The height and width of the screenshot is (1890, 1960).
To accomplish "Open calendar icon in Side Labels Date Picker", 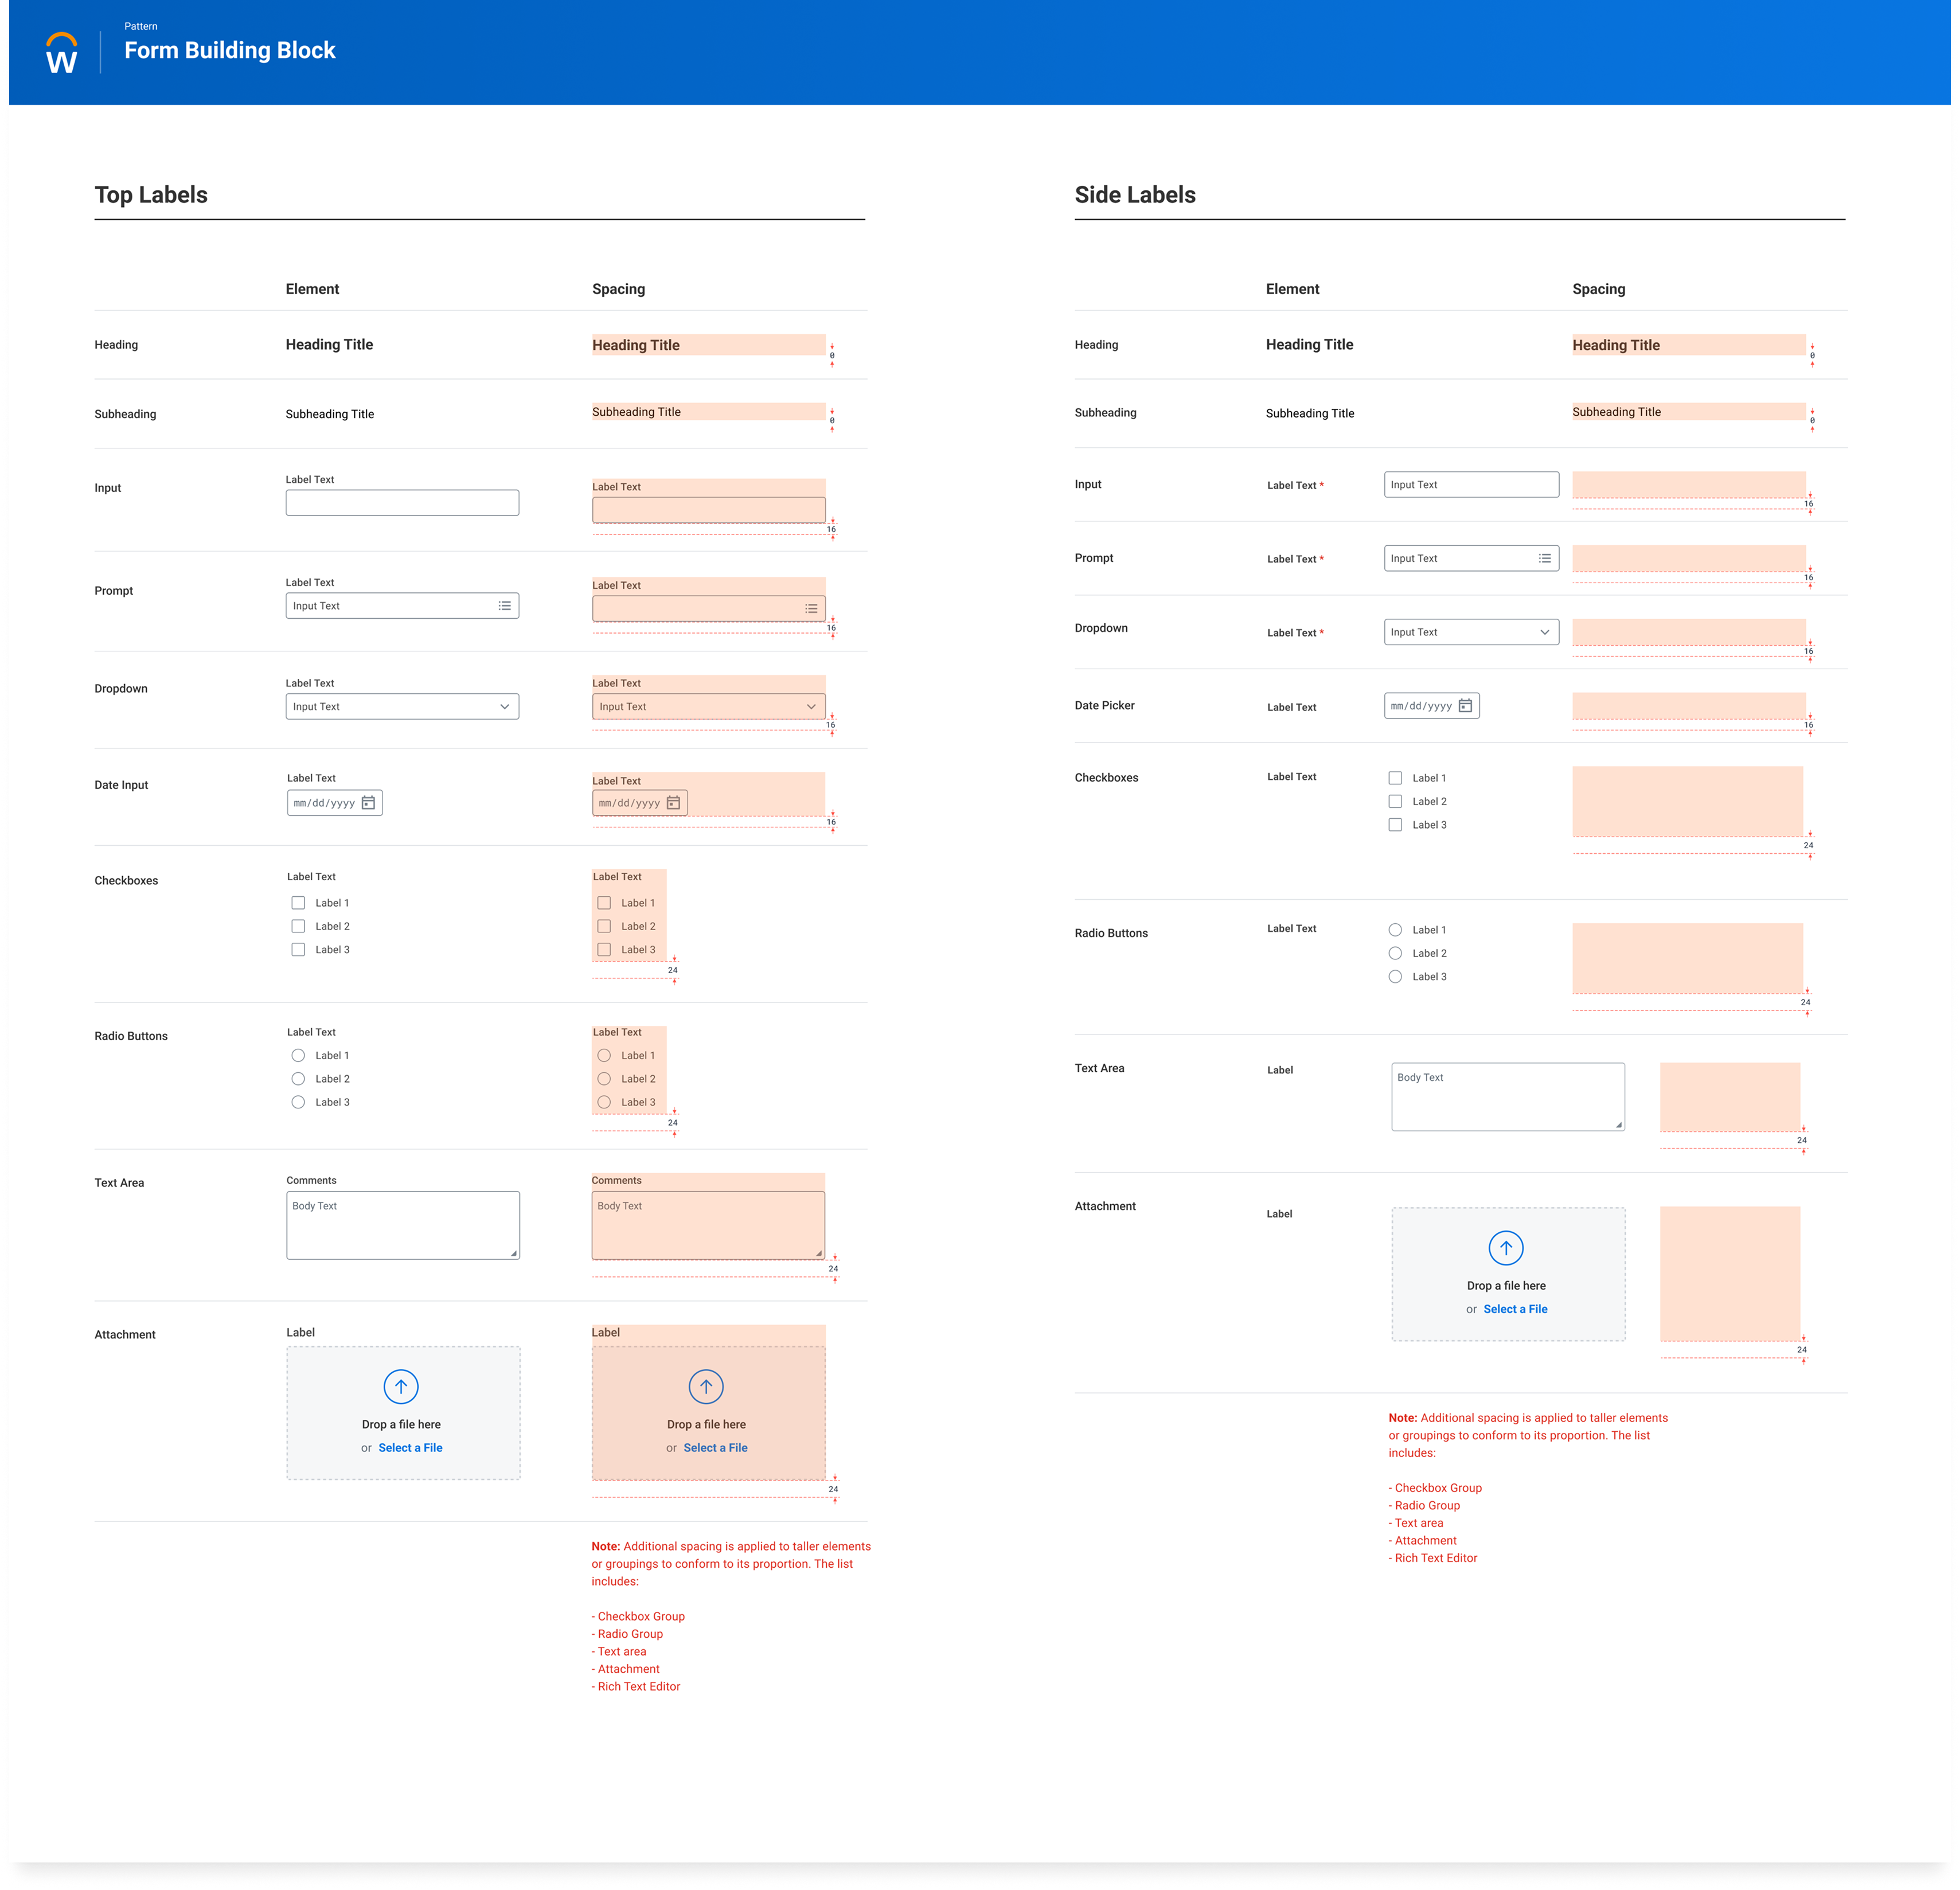I will 1465,706.
